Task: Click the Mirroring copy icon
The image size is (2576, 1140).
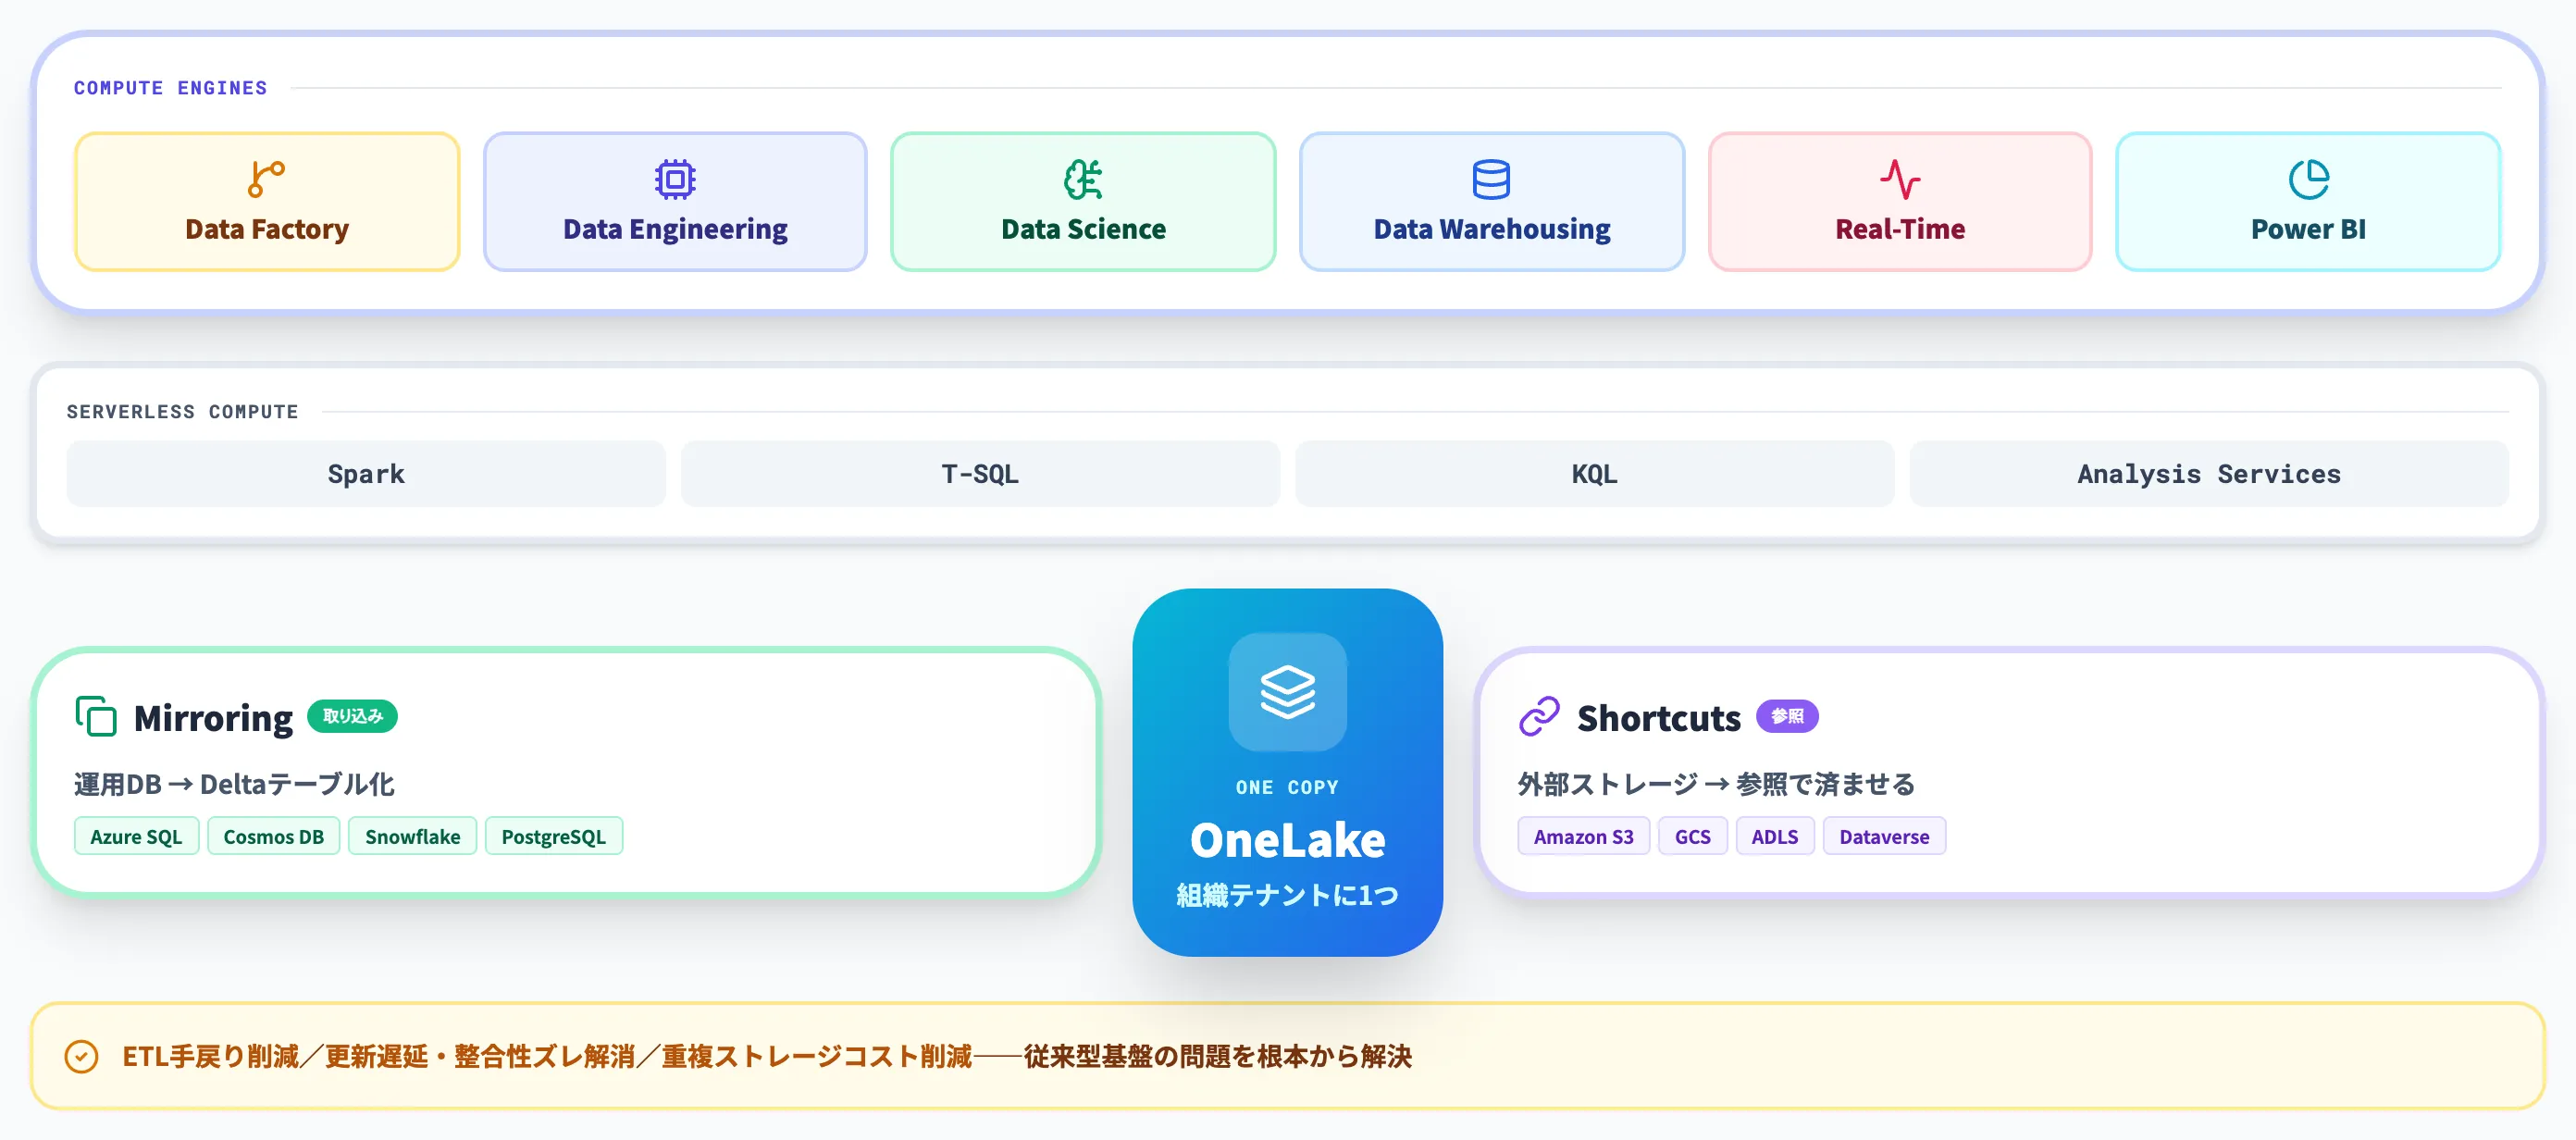Action: [96, 716]
